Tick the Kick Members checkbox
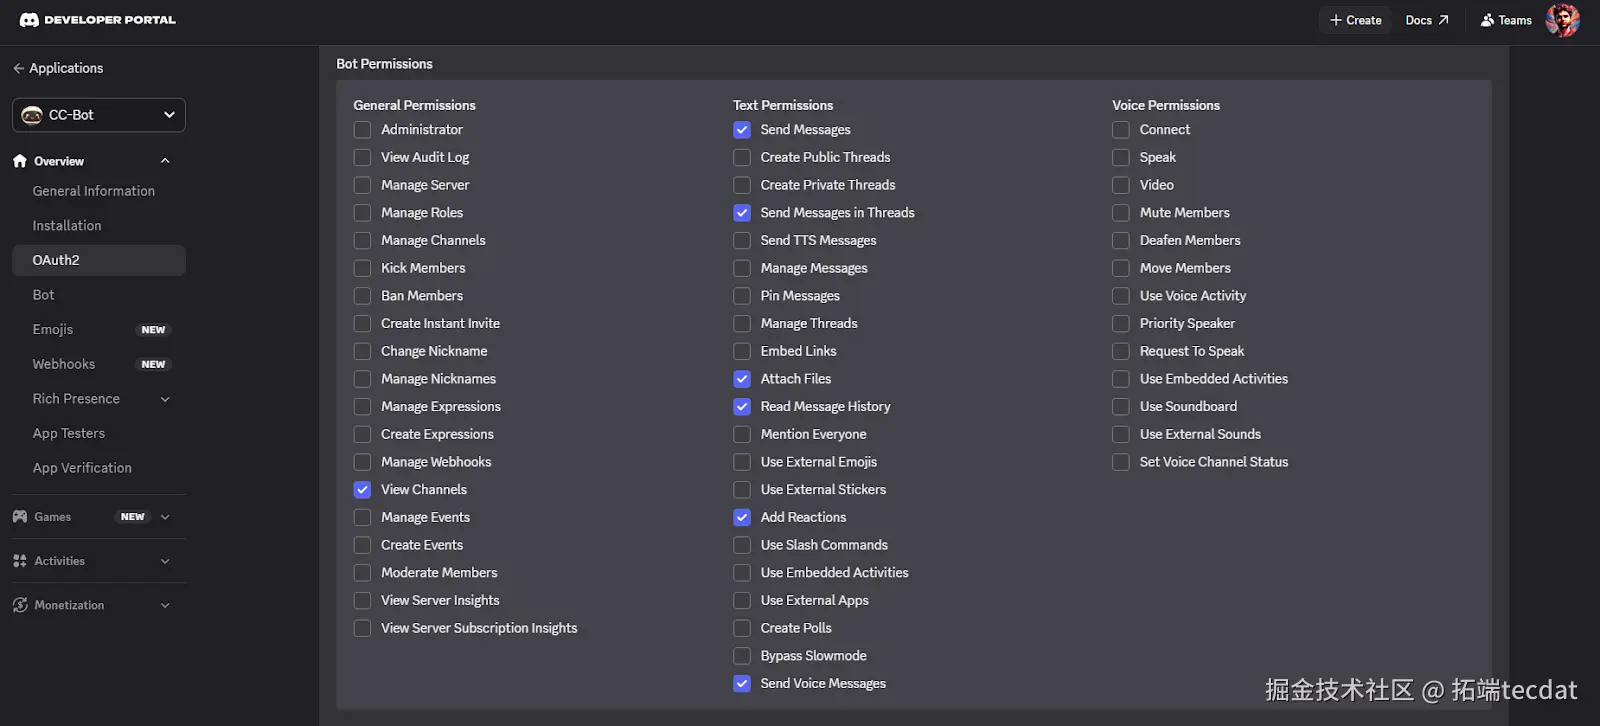This screenshot has width=1600, height=726. pyautogui.click(x=362, y=268)
